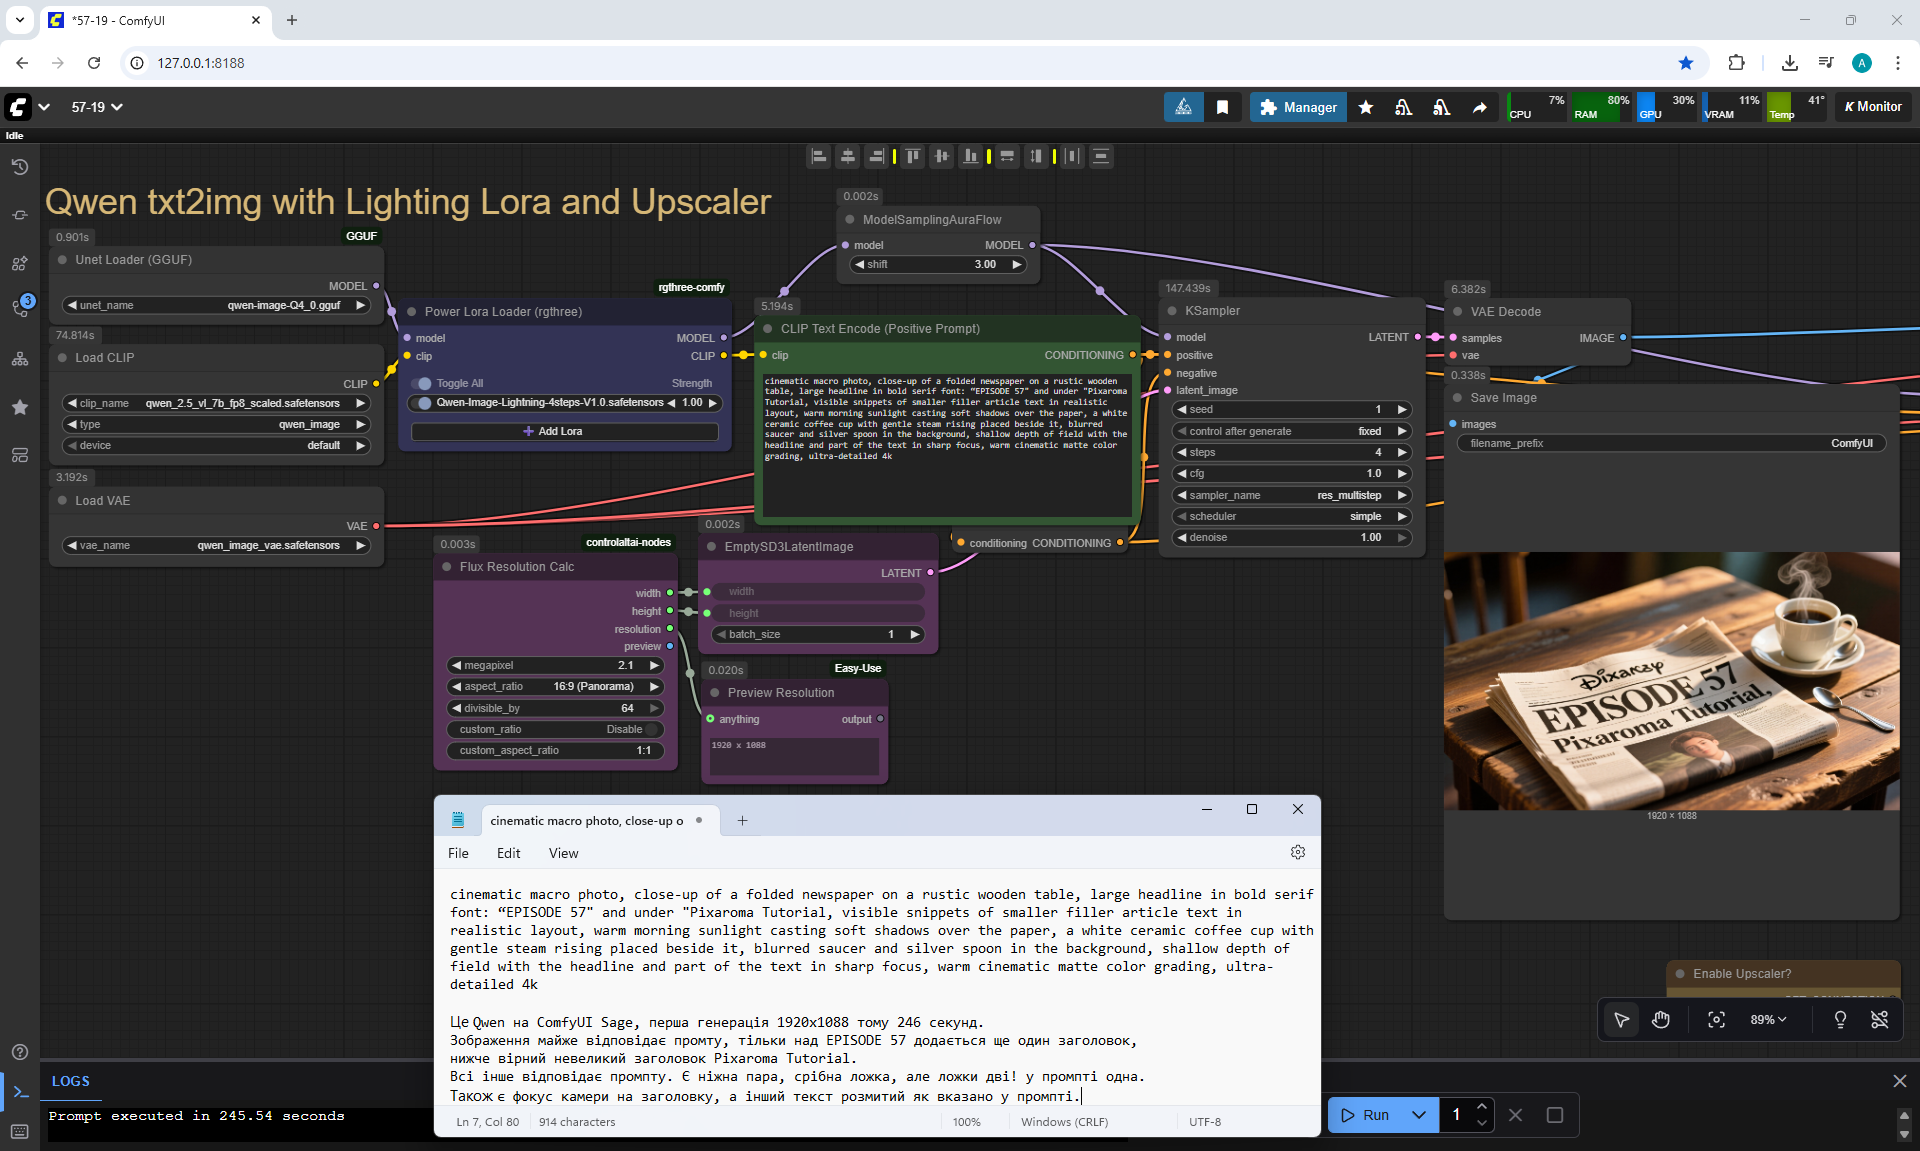1920x1151 pixels.
Task: Toggle the bottom console panel icon
Action: [19, 1092]
